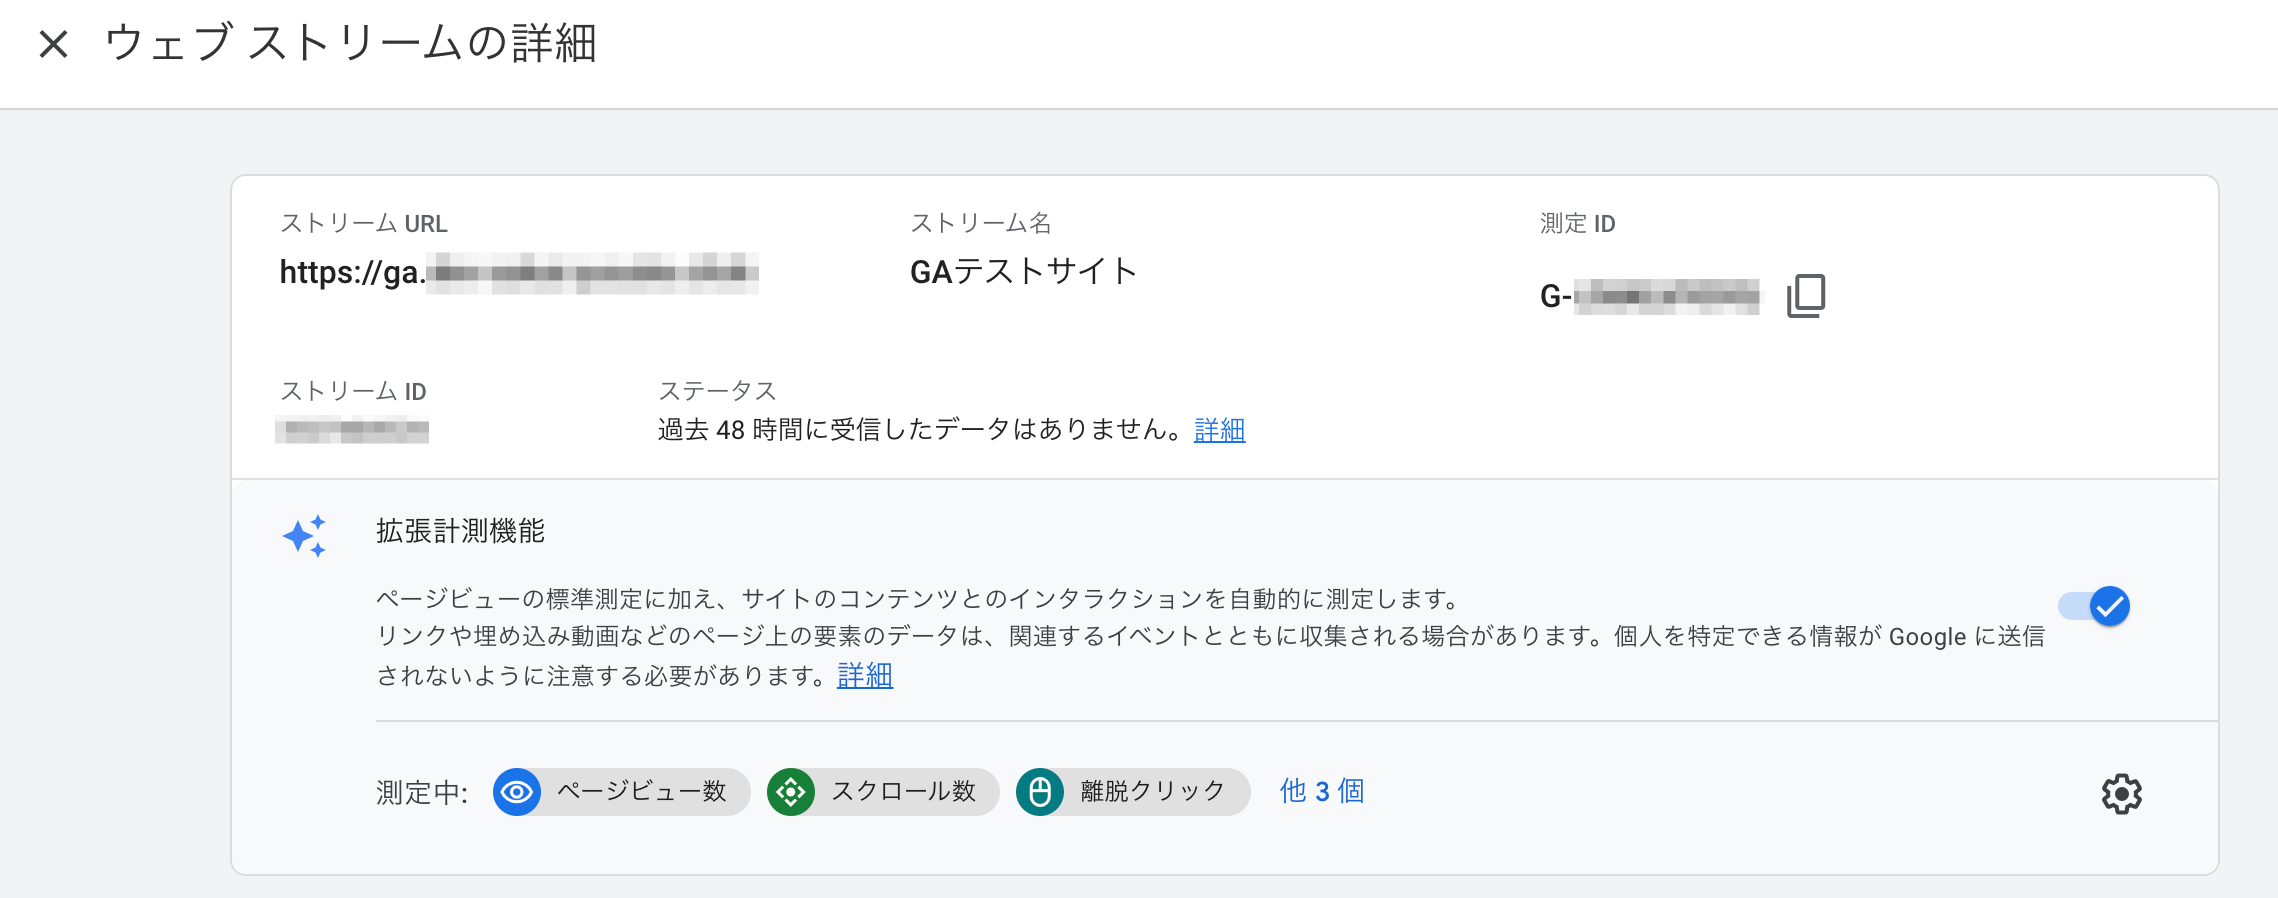Select the スクロール数 chip label
Viewport: 2278px width, 898px height.
903,791
